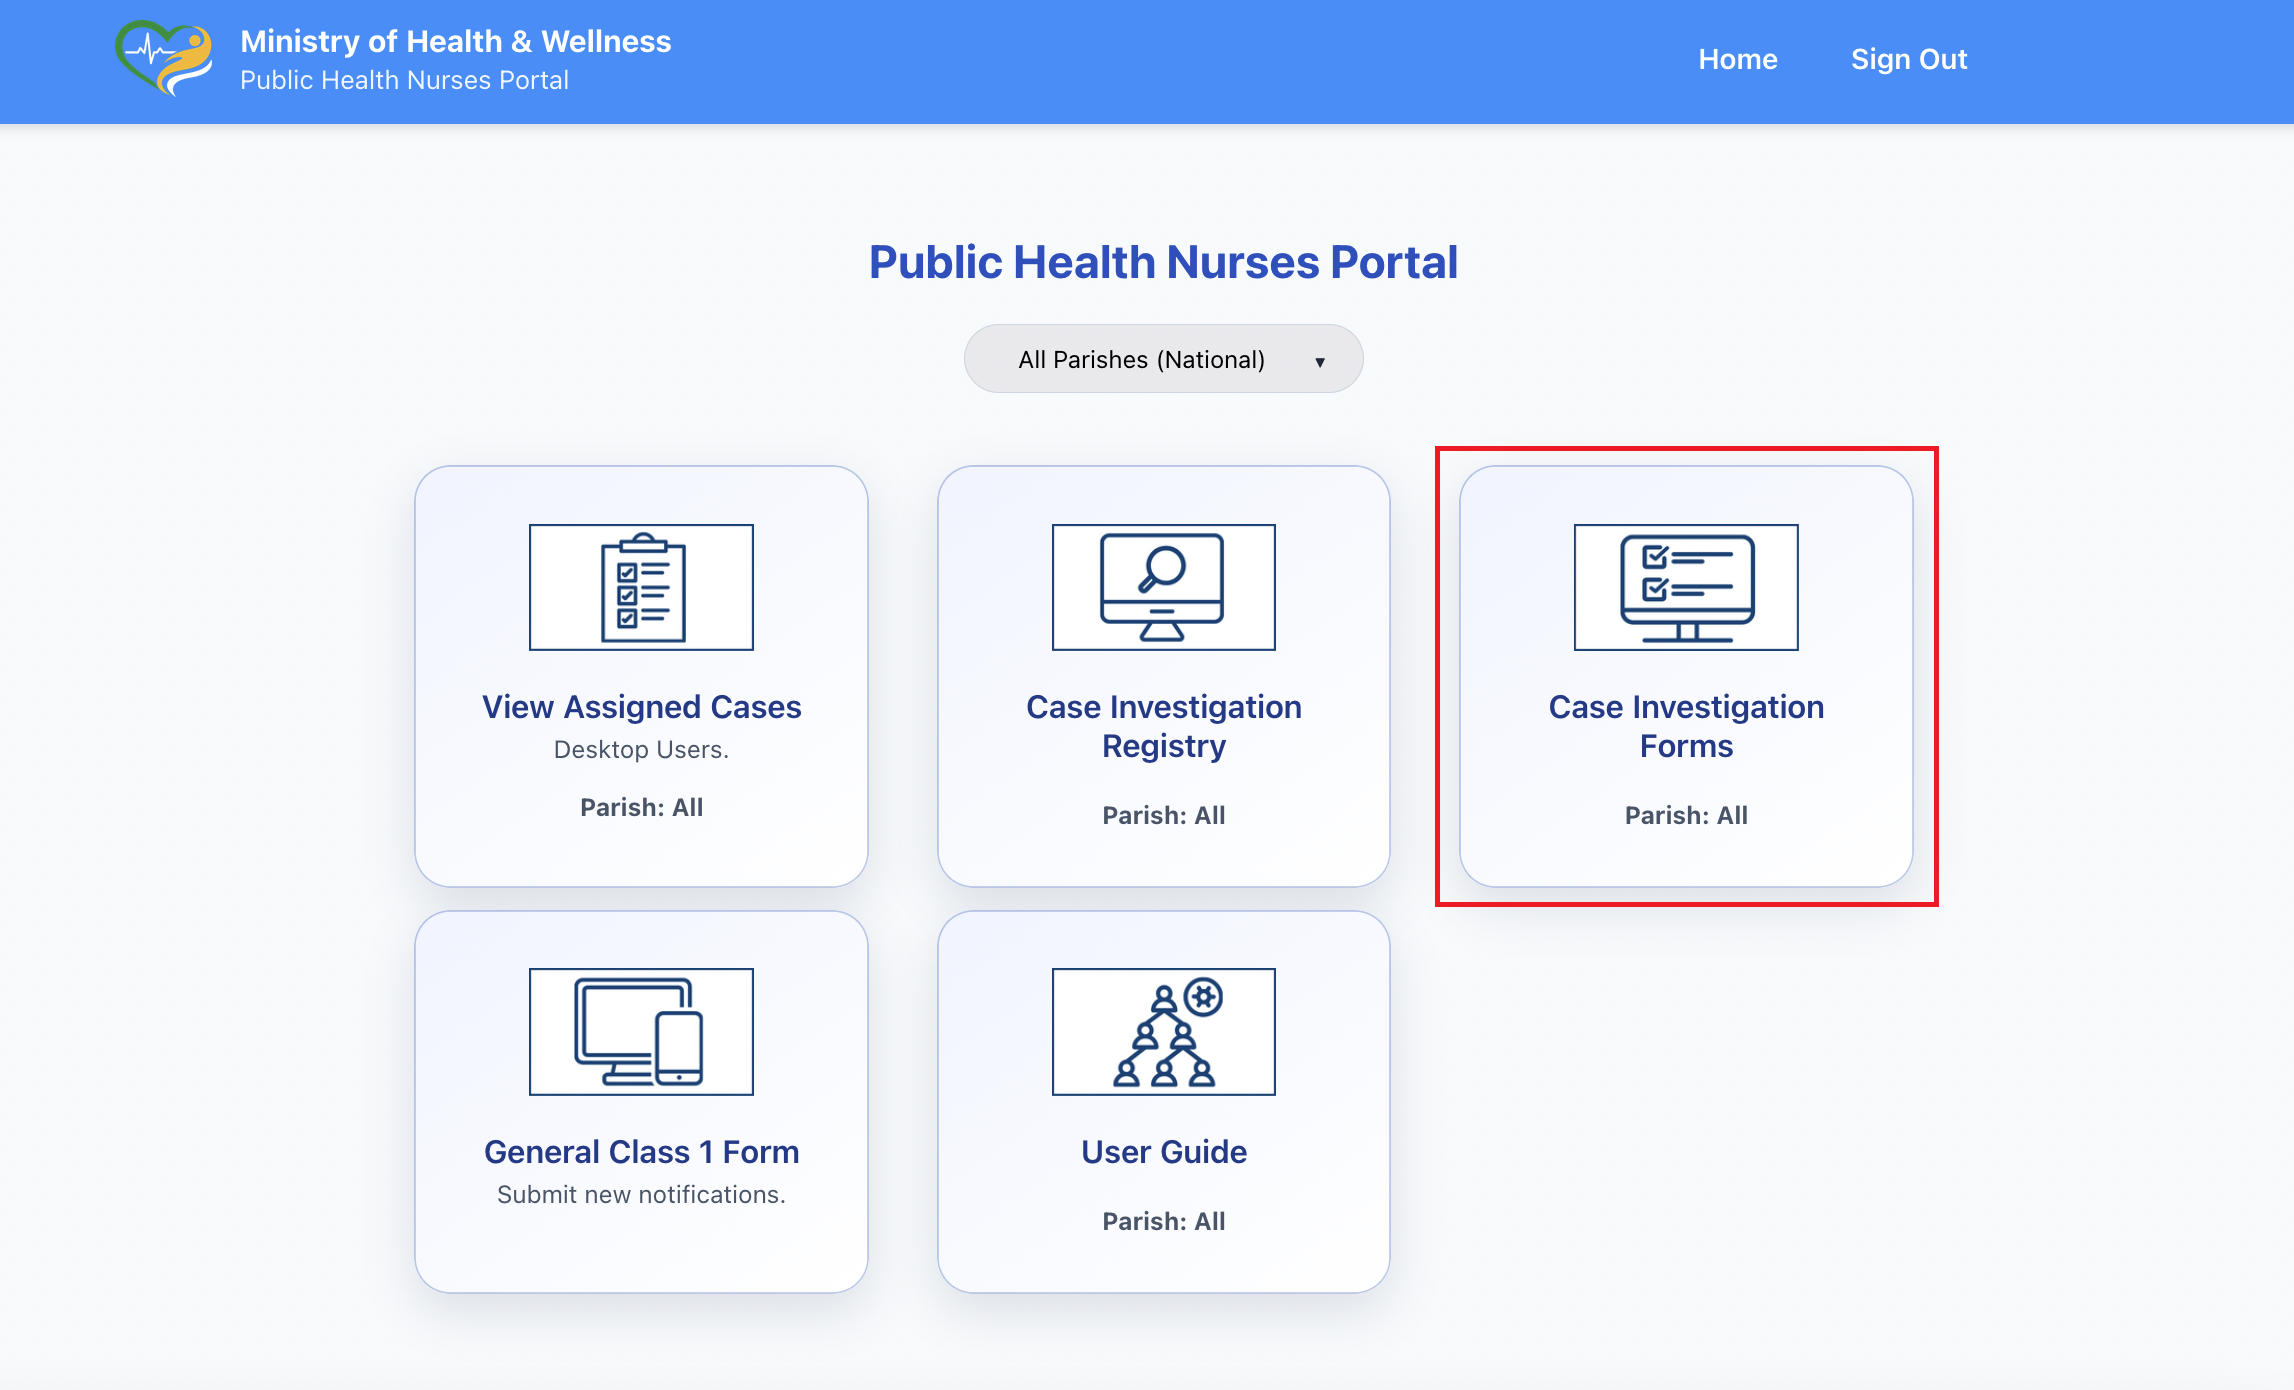
Task: Click the parish dropdown arrow
Action: pyautogui.click(x=1320, y=362)
